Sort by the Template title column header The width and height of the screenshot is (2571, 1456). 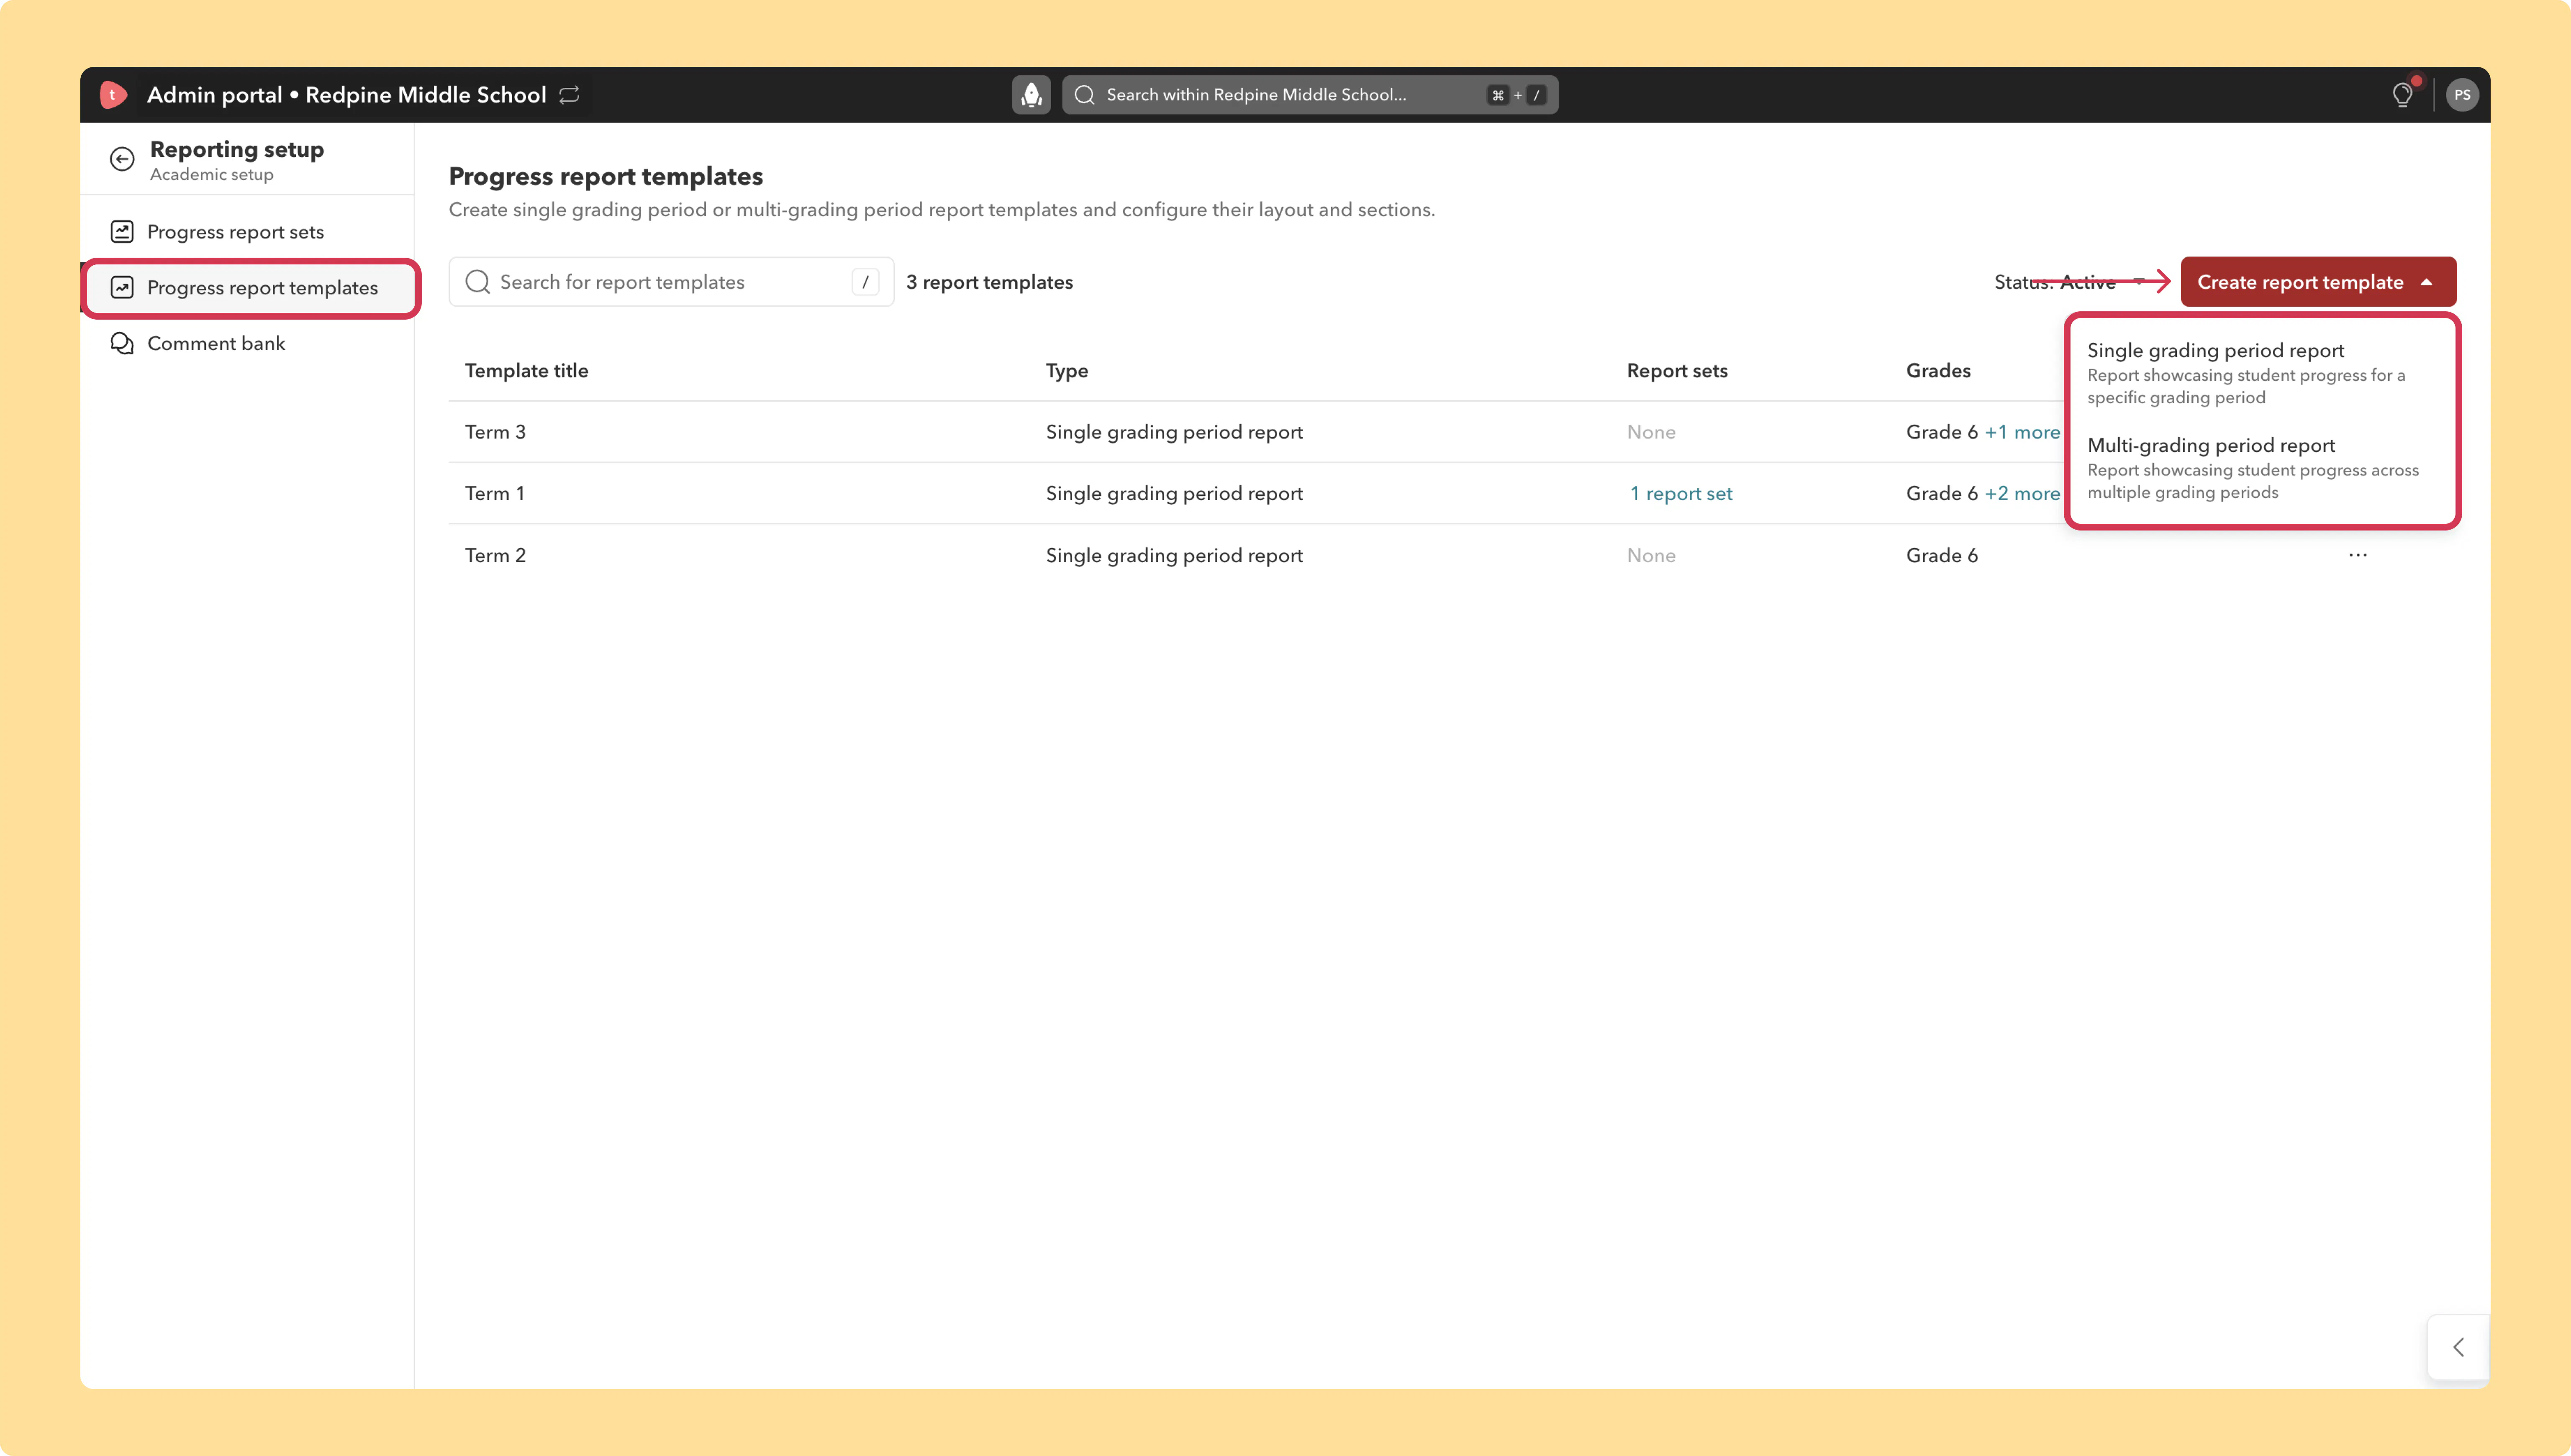tap(526, 371)
